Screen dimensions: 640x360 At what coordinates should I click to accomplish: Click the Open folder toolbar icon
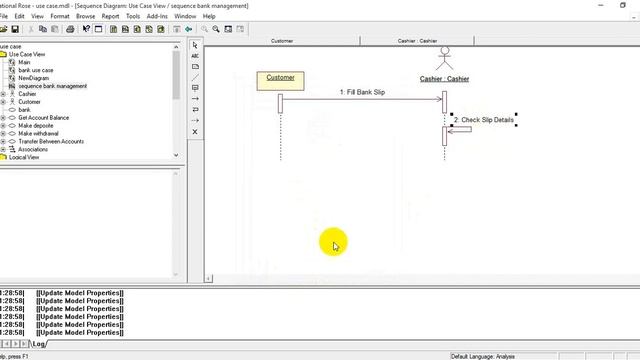tap(4, 29)
